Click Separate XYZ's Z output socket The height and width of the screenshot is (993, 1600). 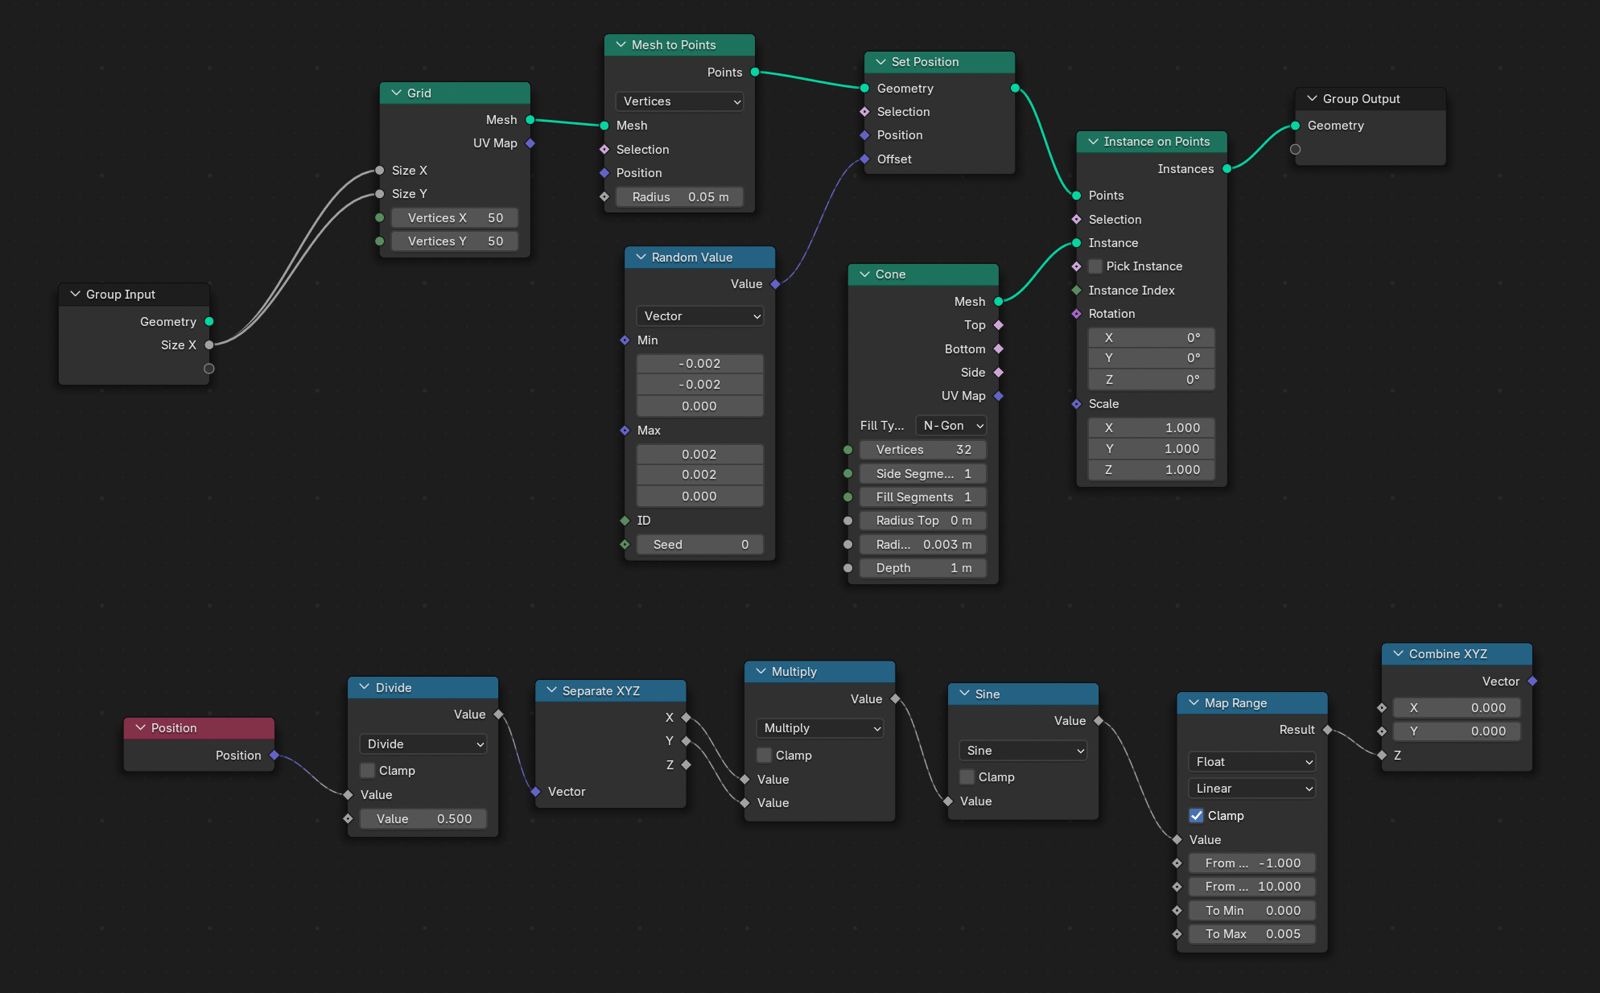(x=686, y=765)
